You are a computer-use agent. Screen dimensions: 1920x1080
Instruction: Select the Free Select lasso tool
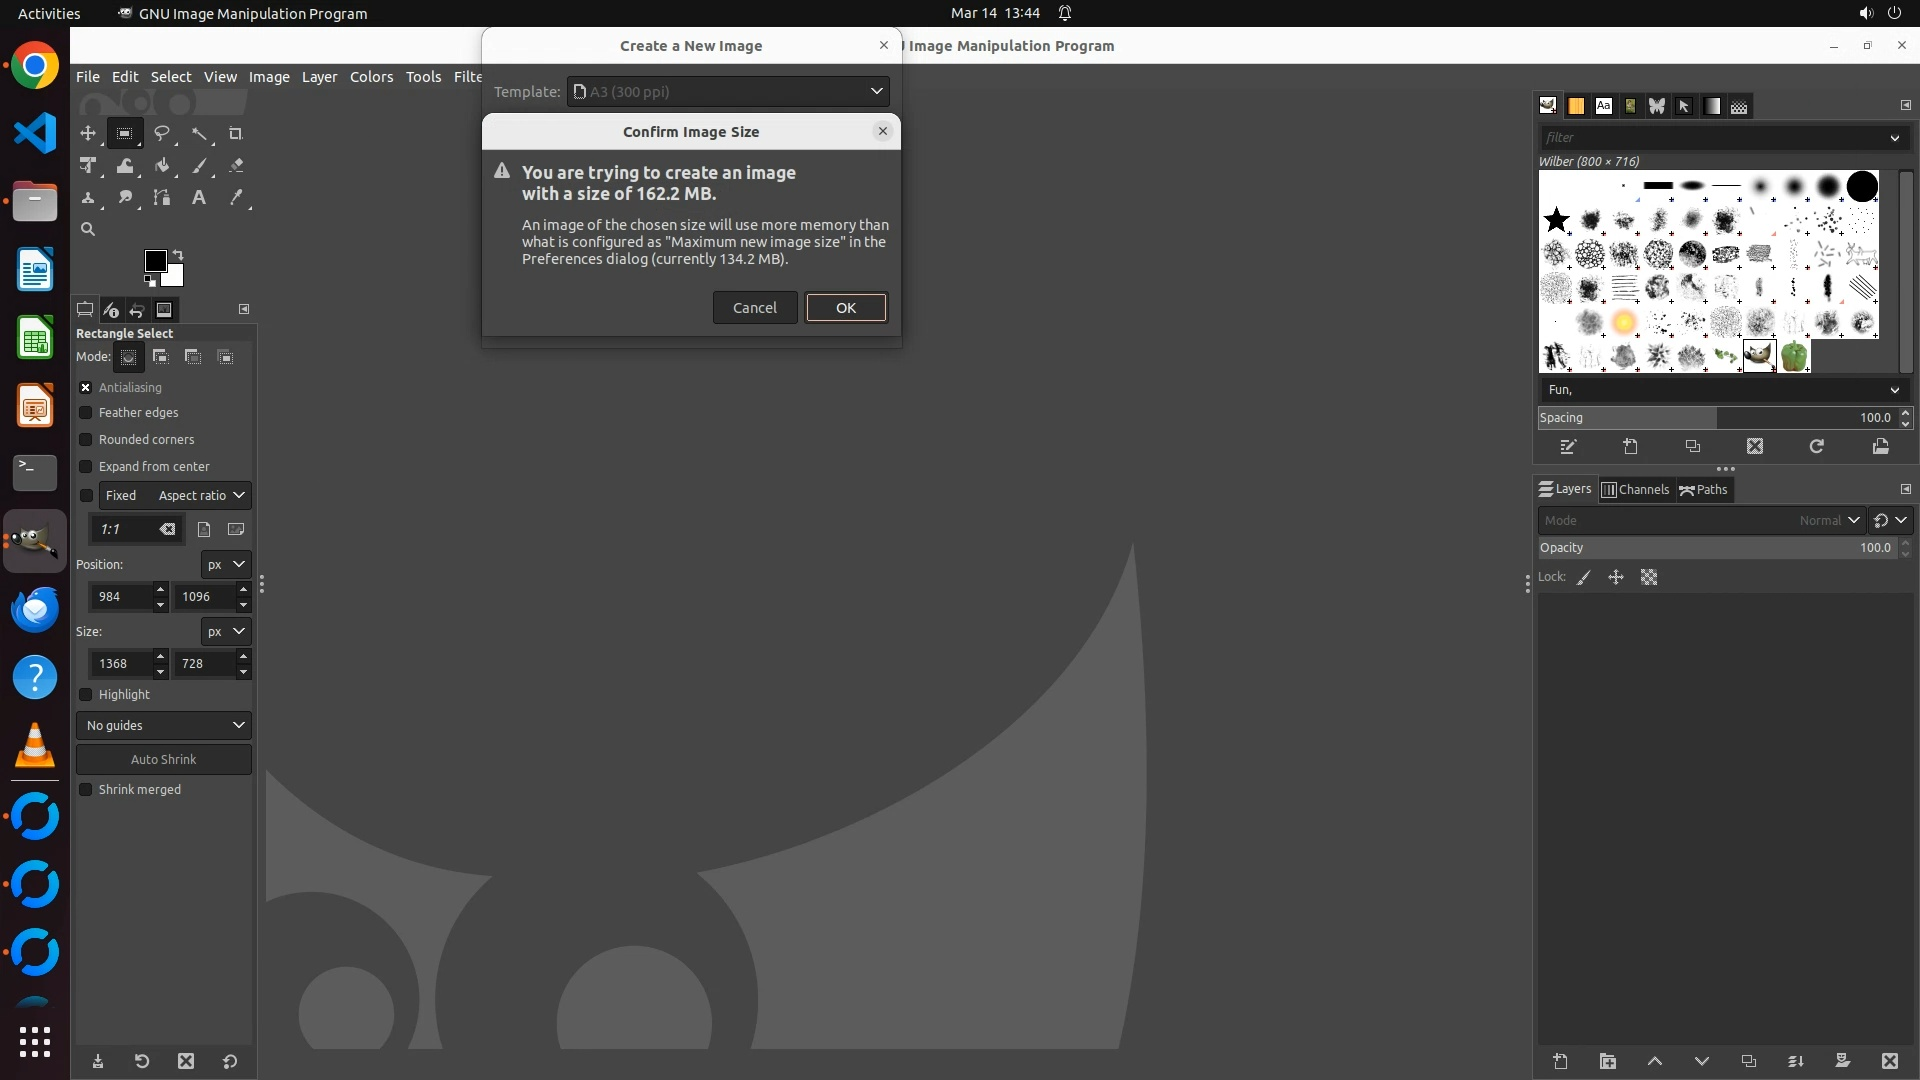pos(162,133)
